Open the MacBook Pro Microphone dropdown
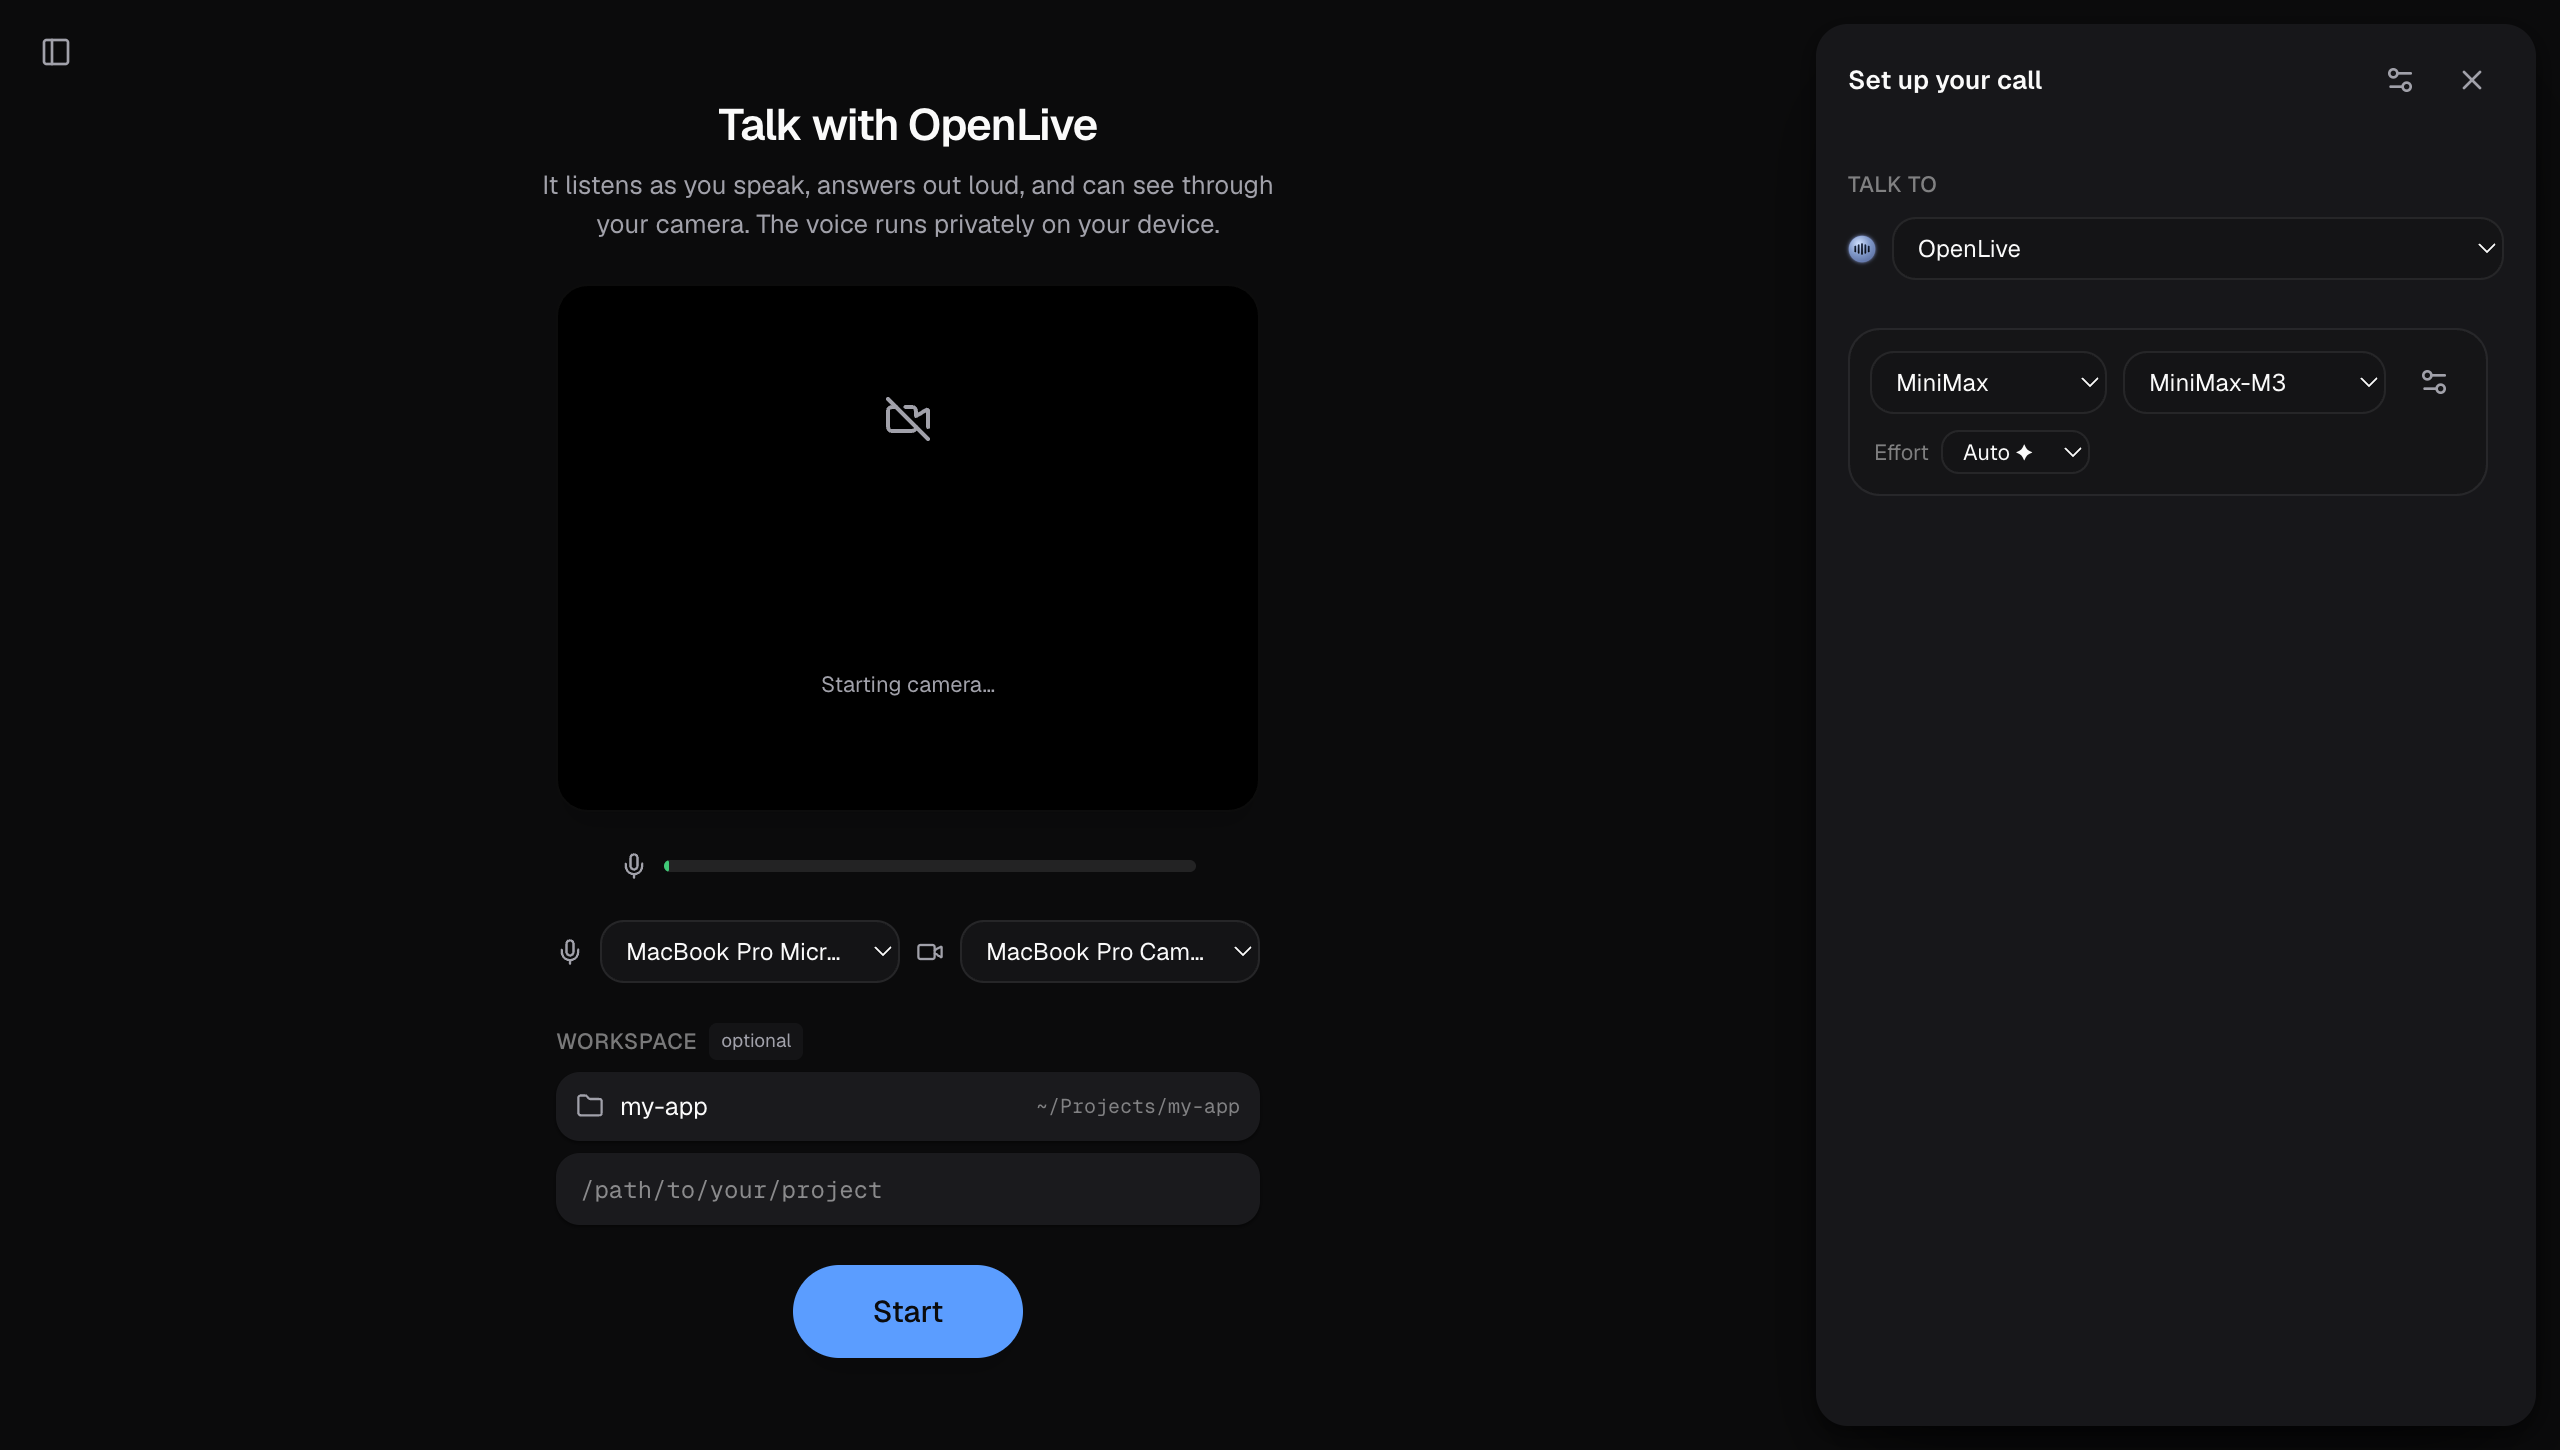 pos(750,951)
